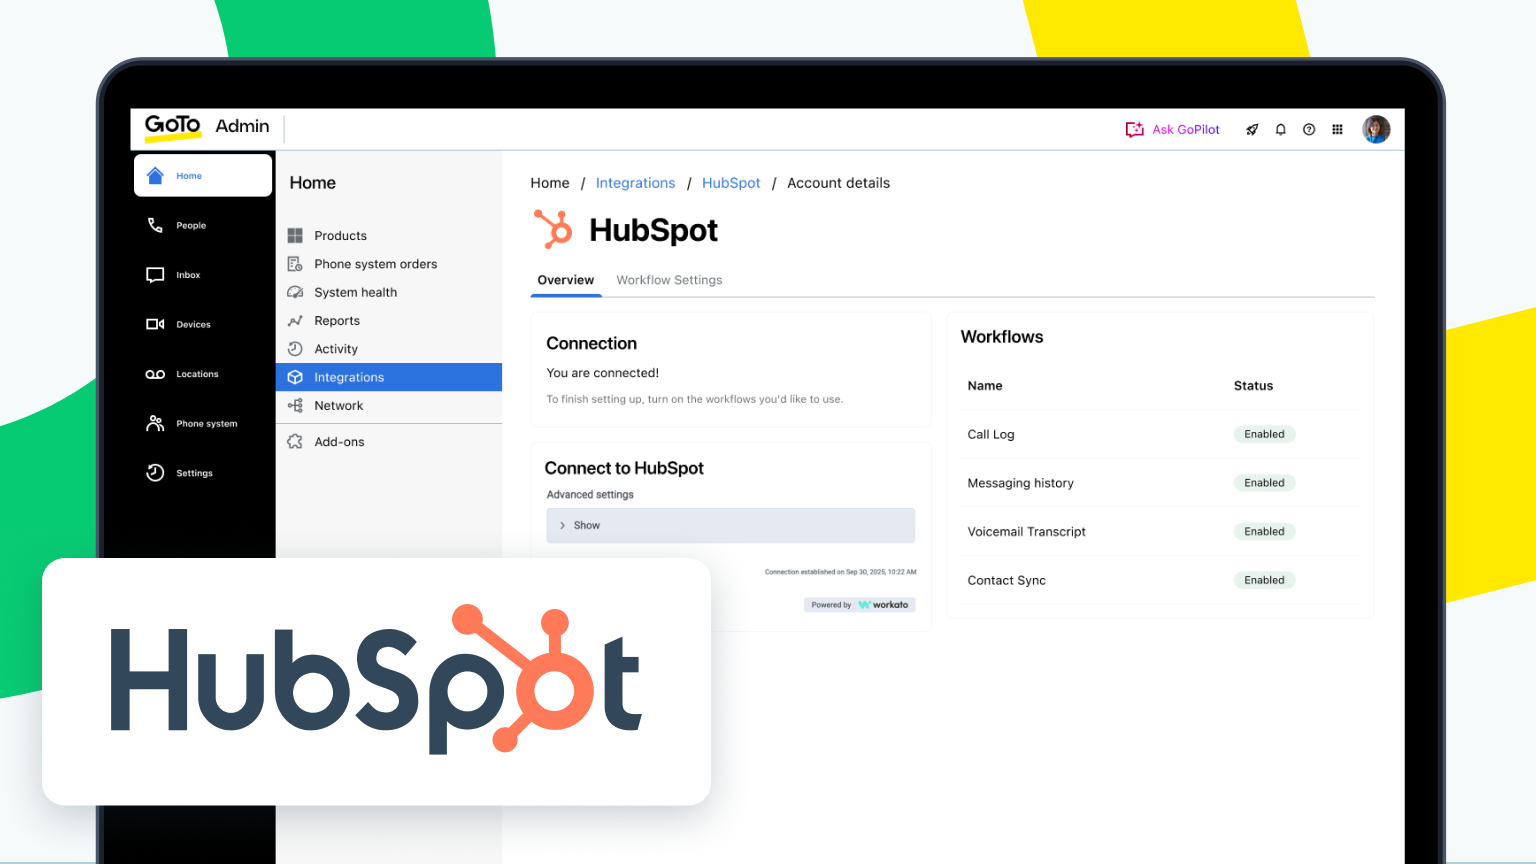Click Integrations breadcrumb link
This screenshot has height=864, width=1536.
tap(636, 183)
